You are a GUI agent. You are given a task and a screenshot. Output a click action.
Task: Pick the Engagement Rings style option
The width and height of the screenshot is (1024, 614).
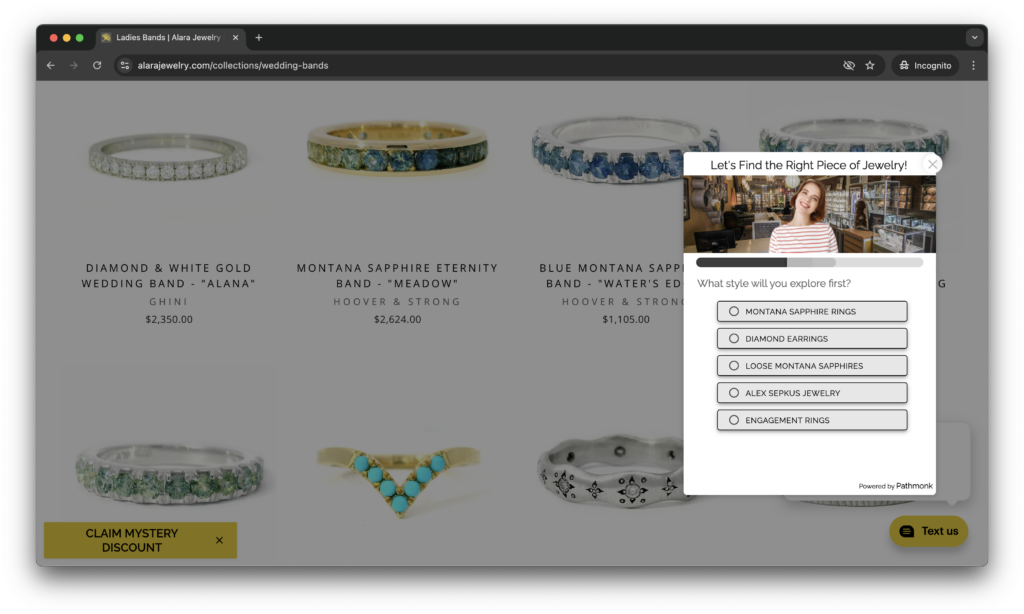(x=811, y=419)
